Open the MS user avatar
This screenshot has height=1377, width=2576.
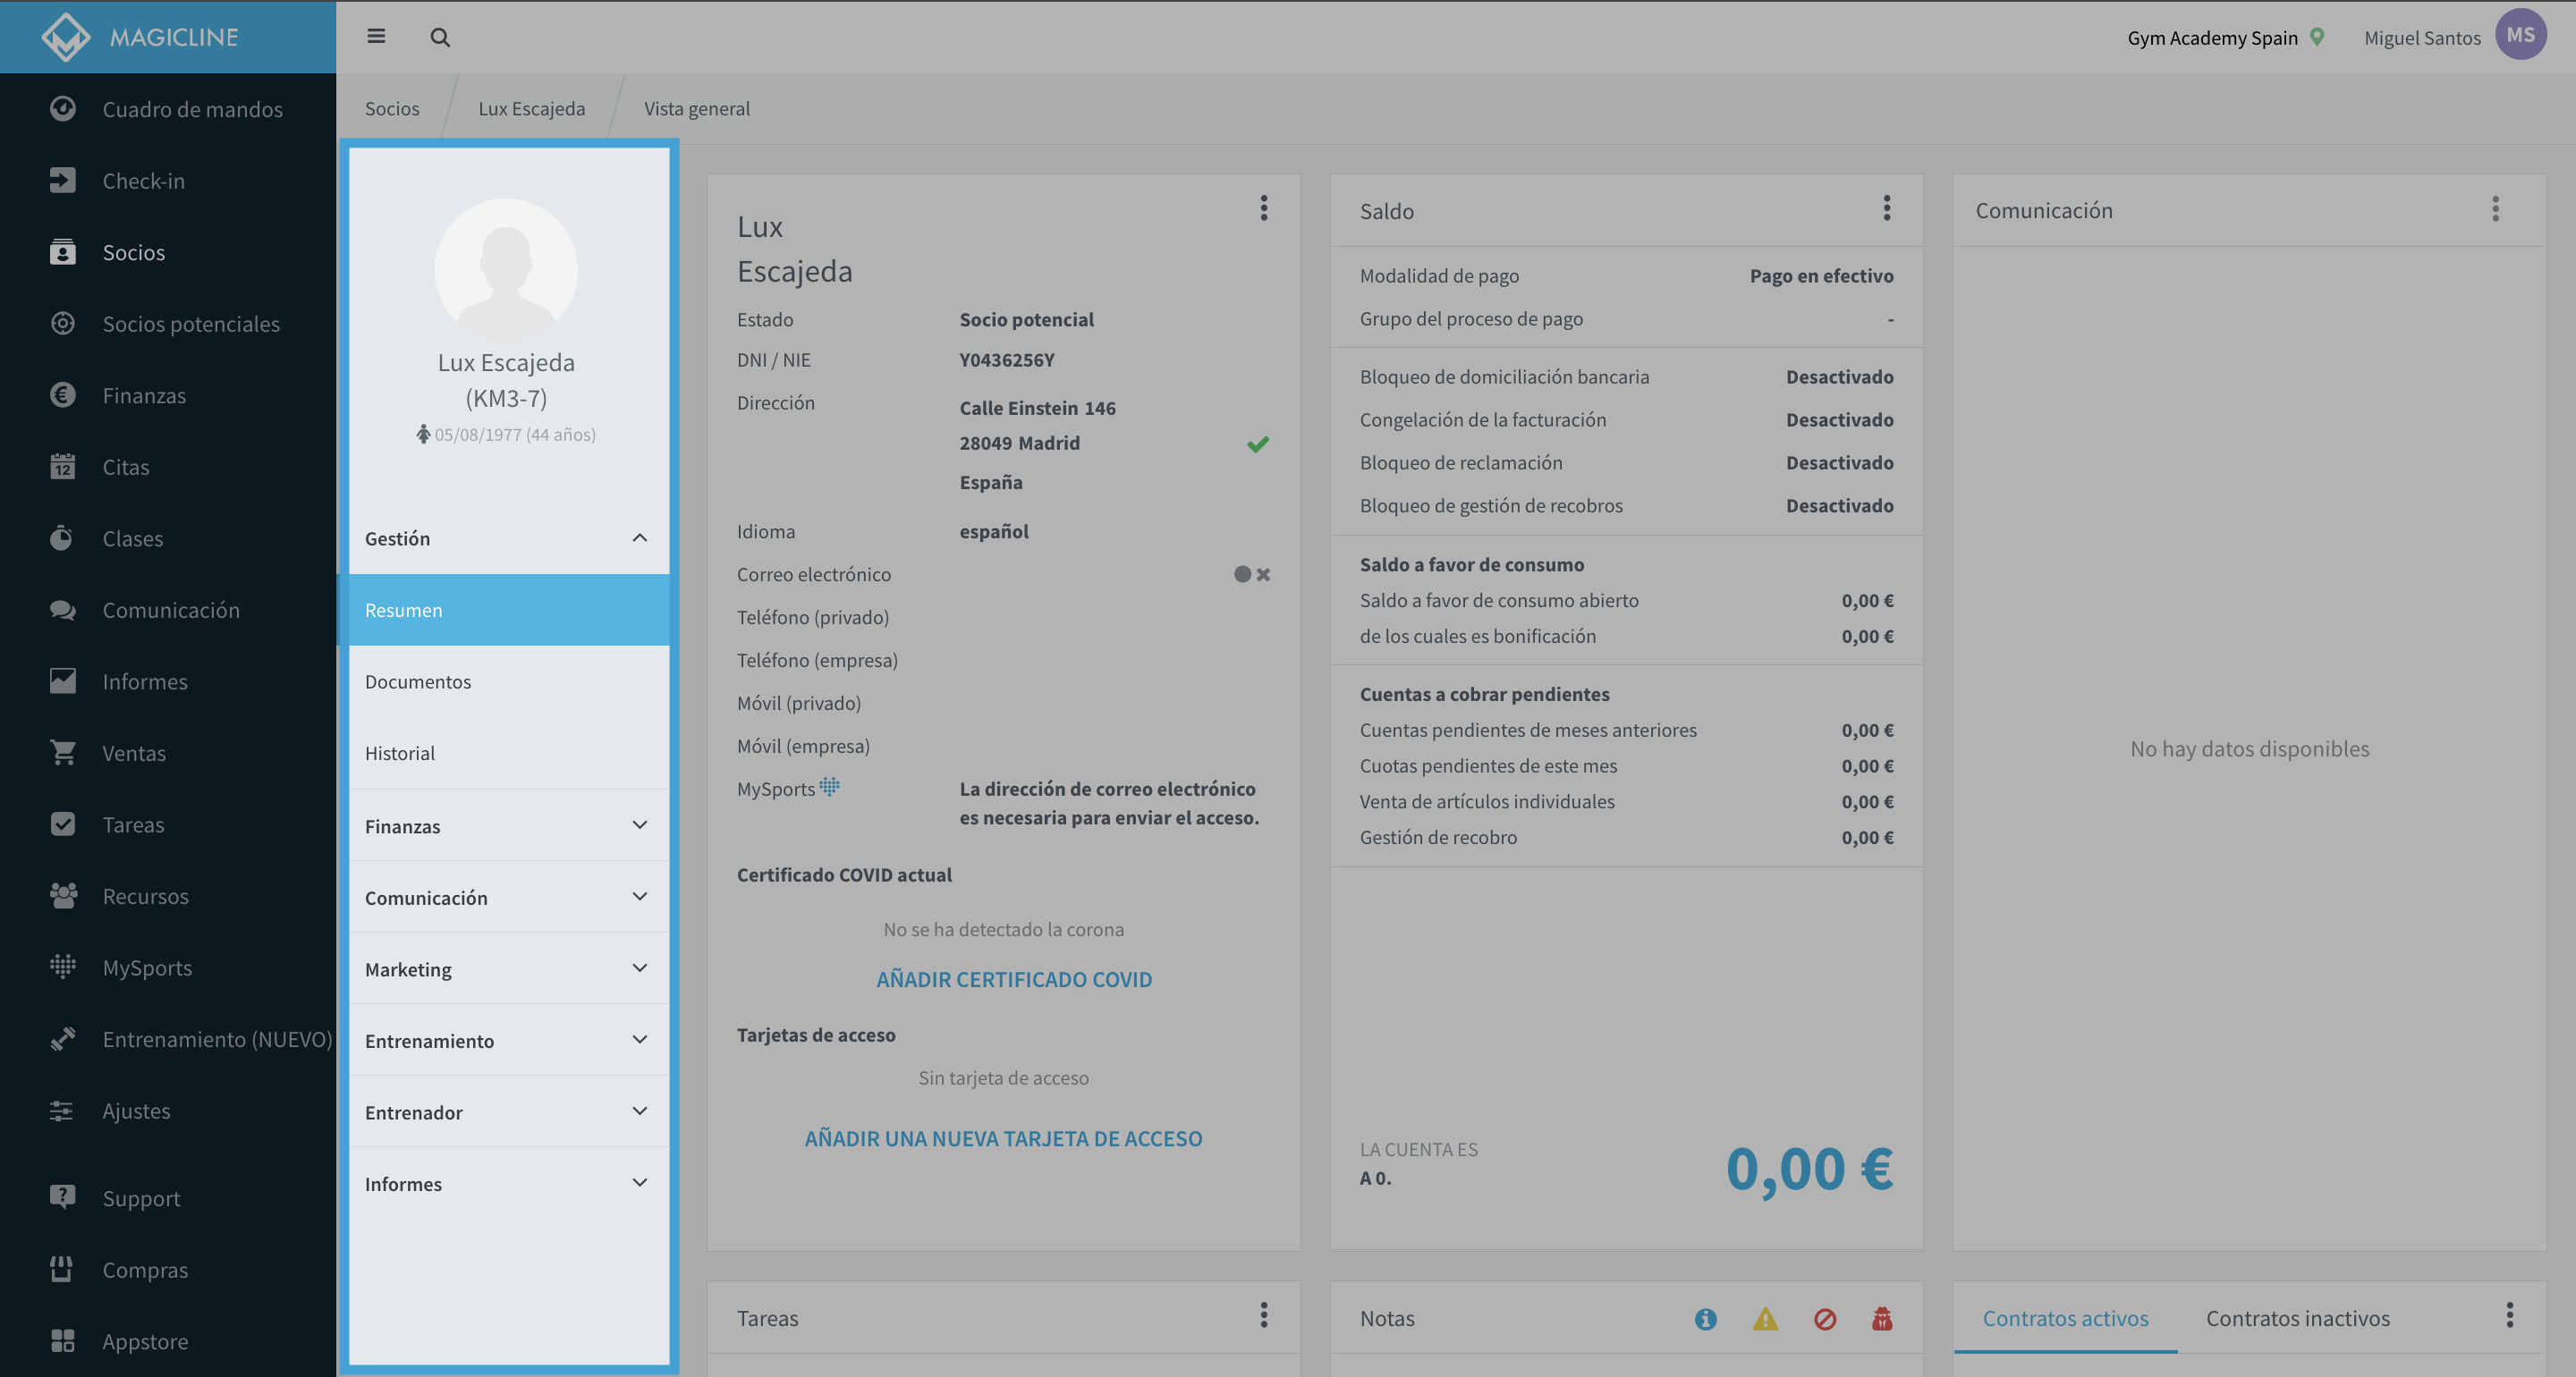click(2520, 35)
